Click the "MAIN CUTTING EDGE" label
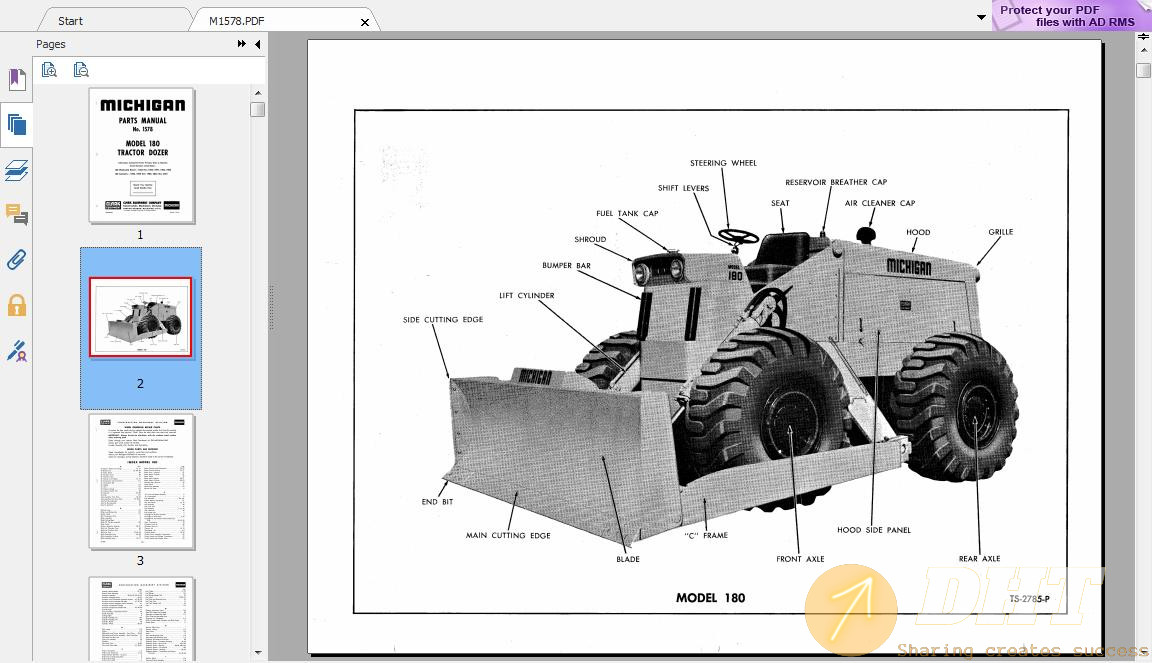Image resolution: width=1152 pixels, height=663 pixels. pos(508,536)
